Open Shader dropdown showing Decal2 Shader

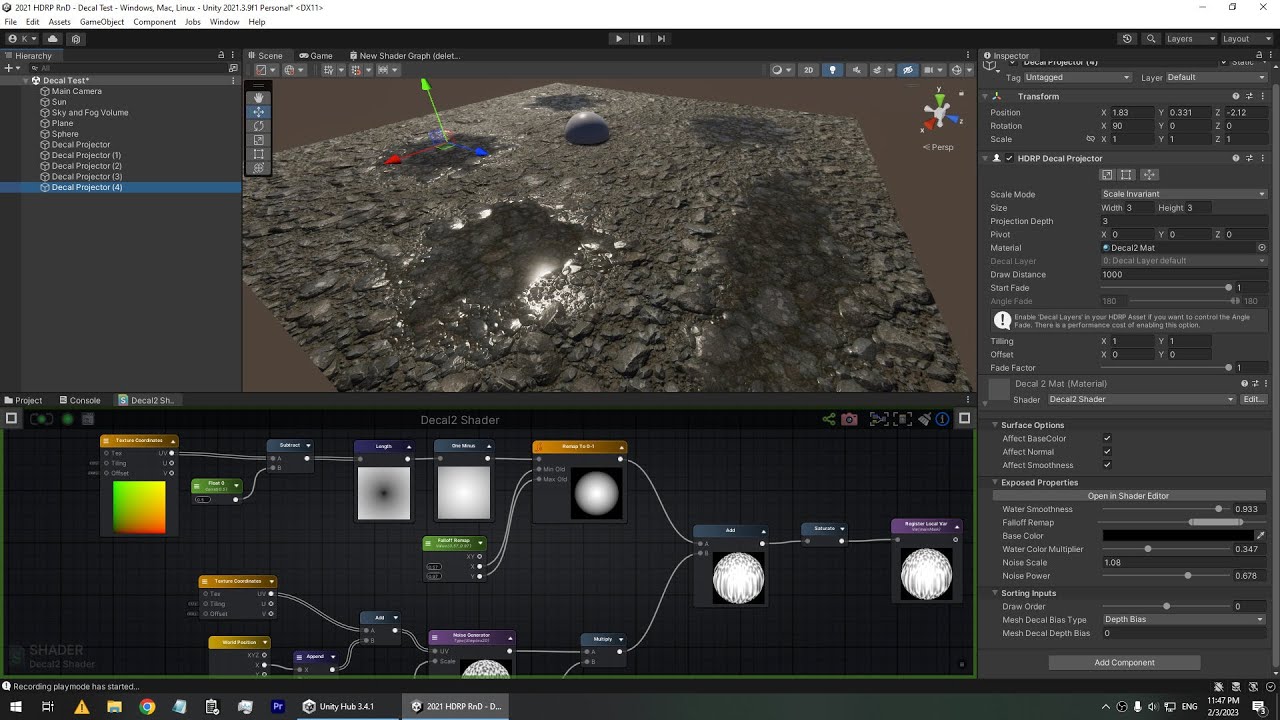(x=1142, y=400)
